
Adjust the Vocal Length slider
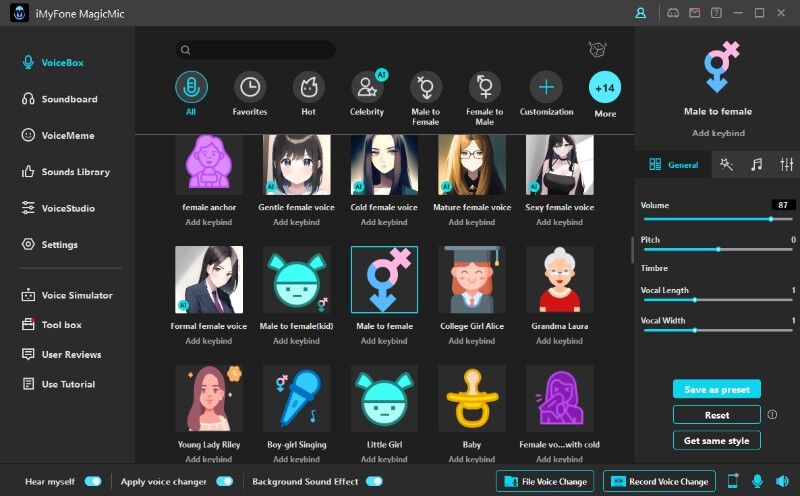(718, 300)
